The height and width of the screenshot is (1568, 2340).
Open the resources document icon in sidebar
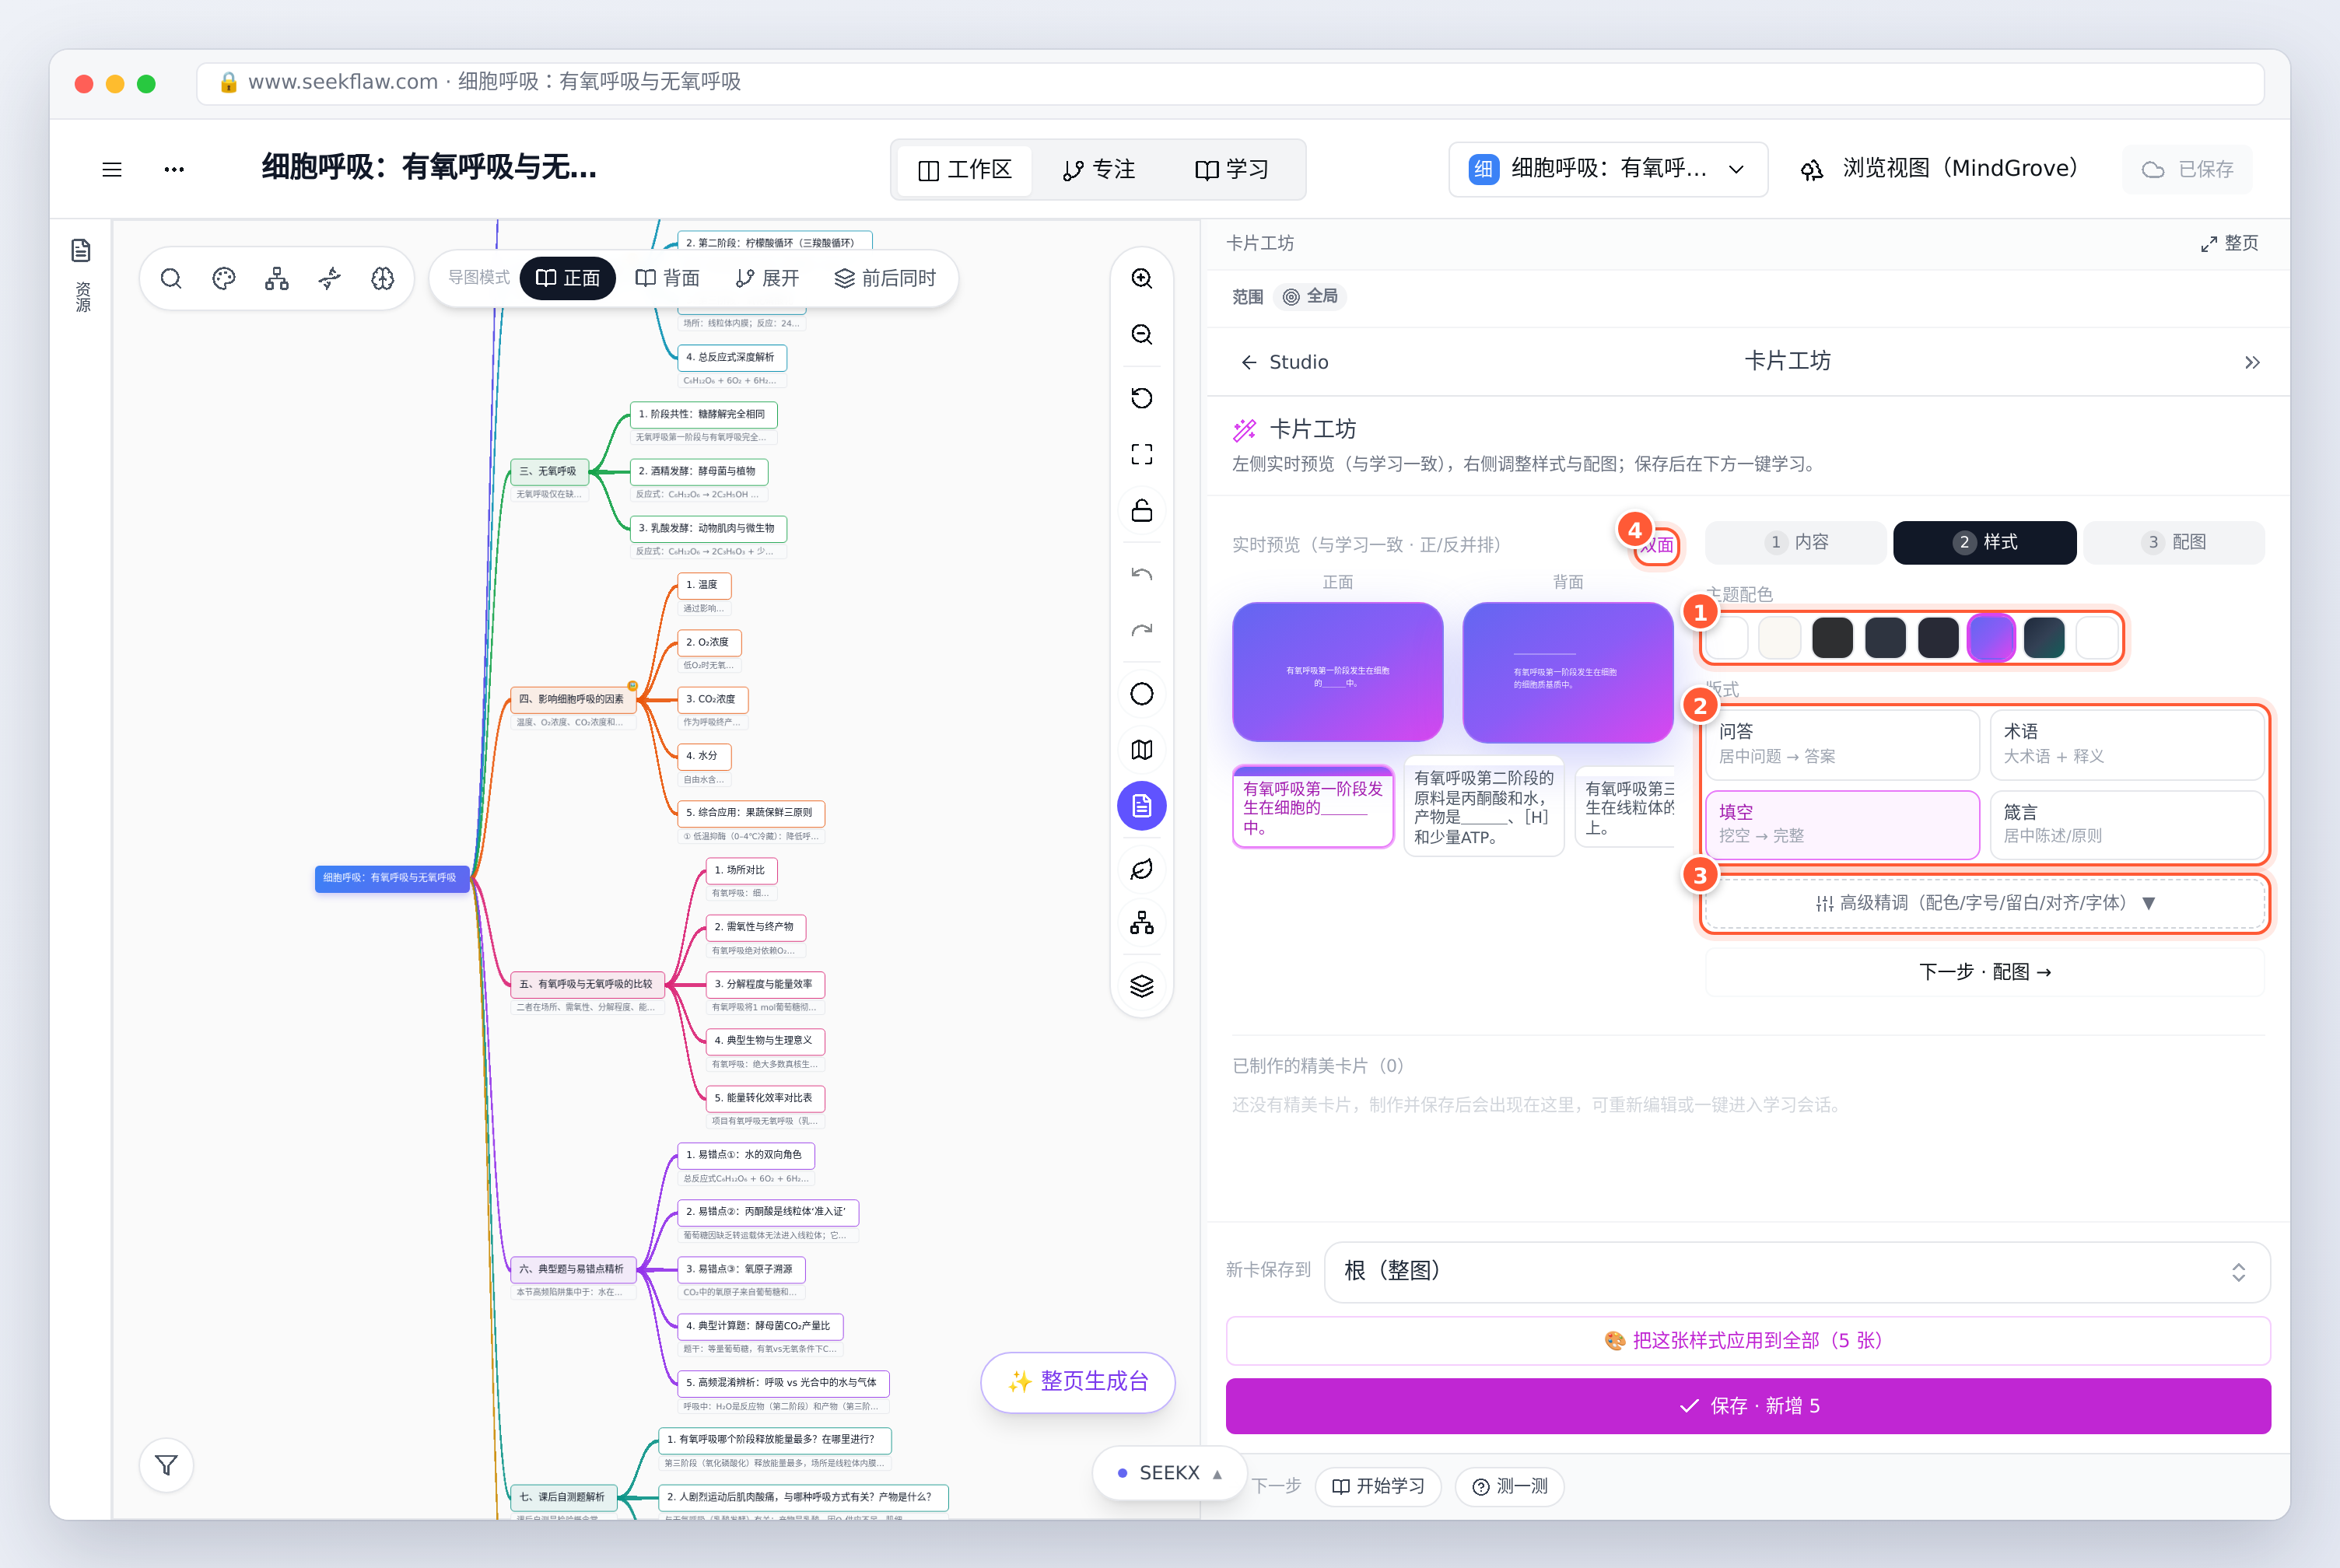[81, 250]
